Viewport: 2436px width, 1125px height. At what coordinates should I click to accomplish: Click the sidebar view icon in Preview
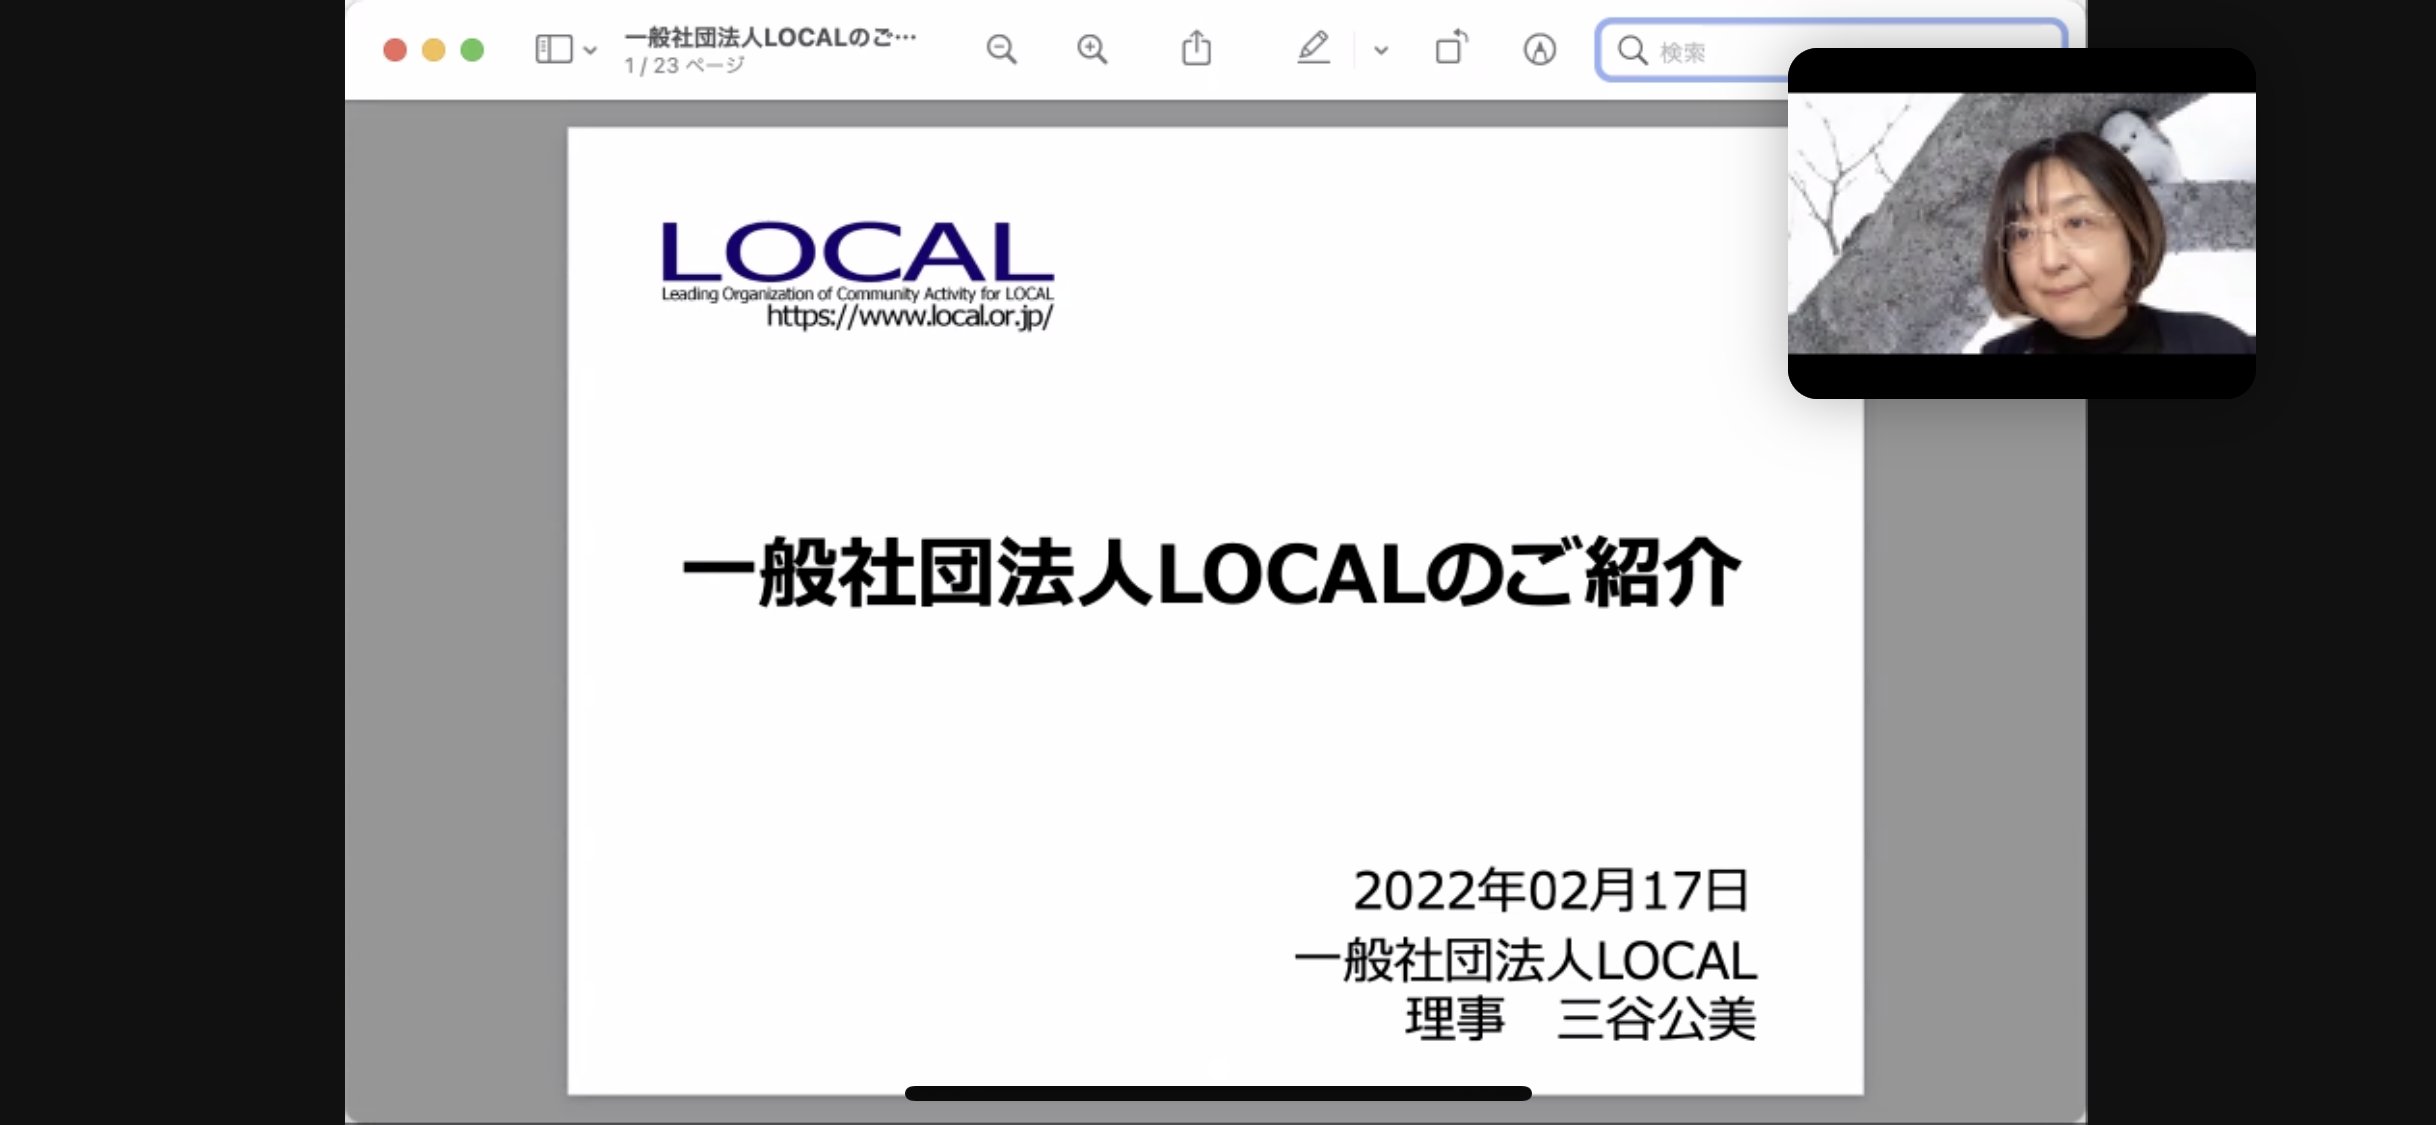click(553, 49)
